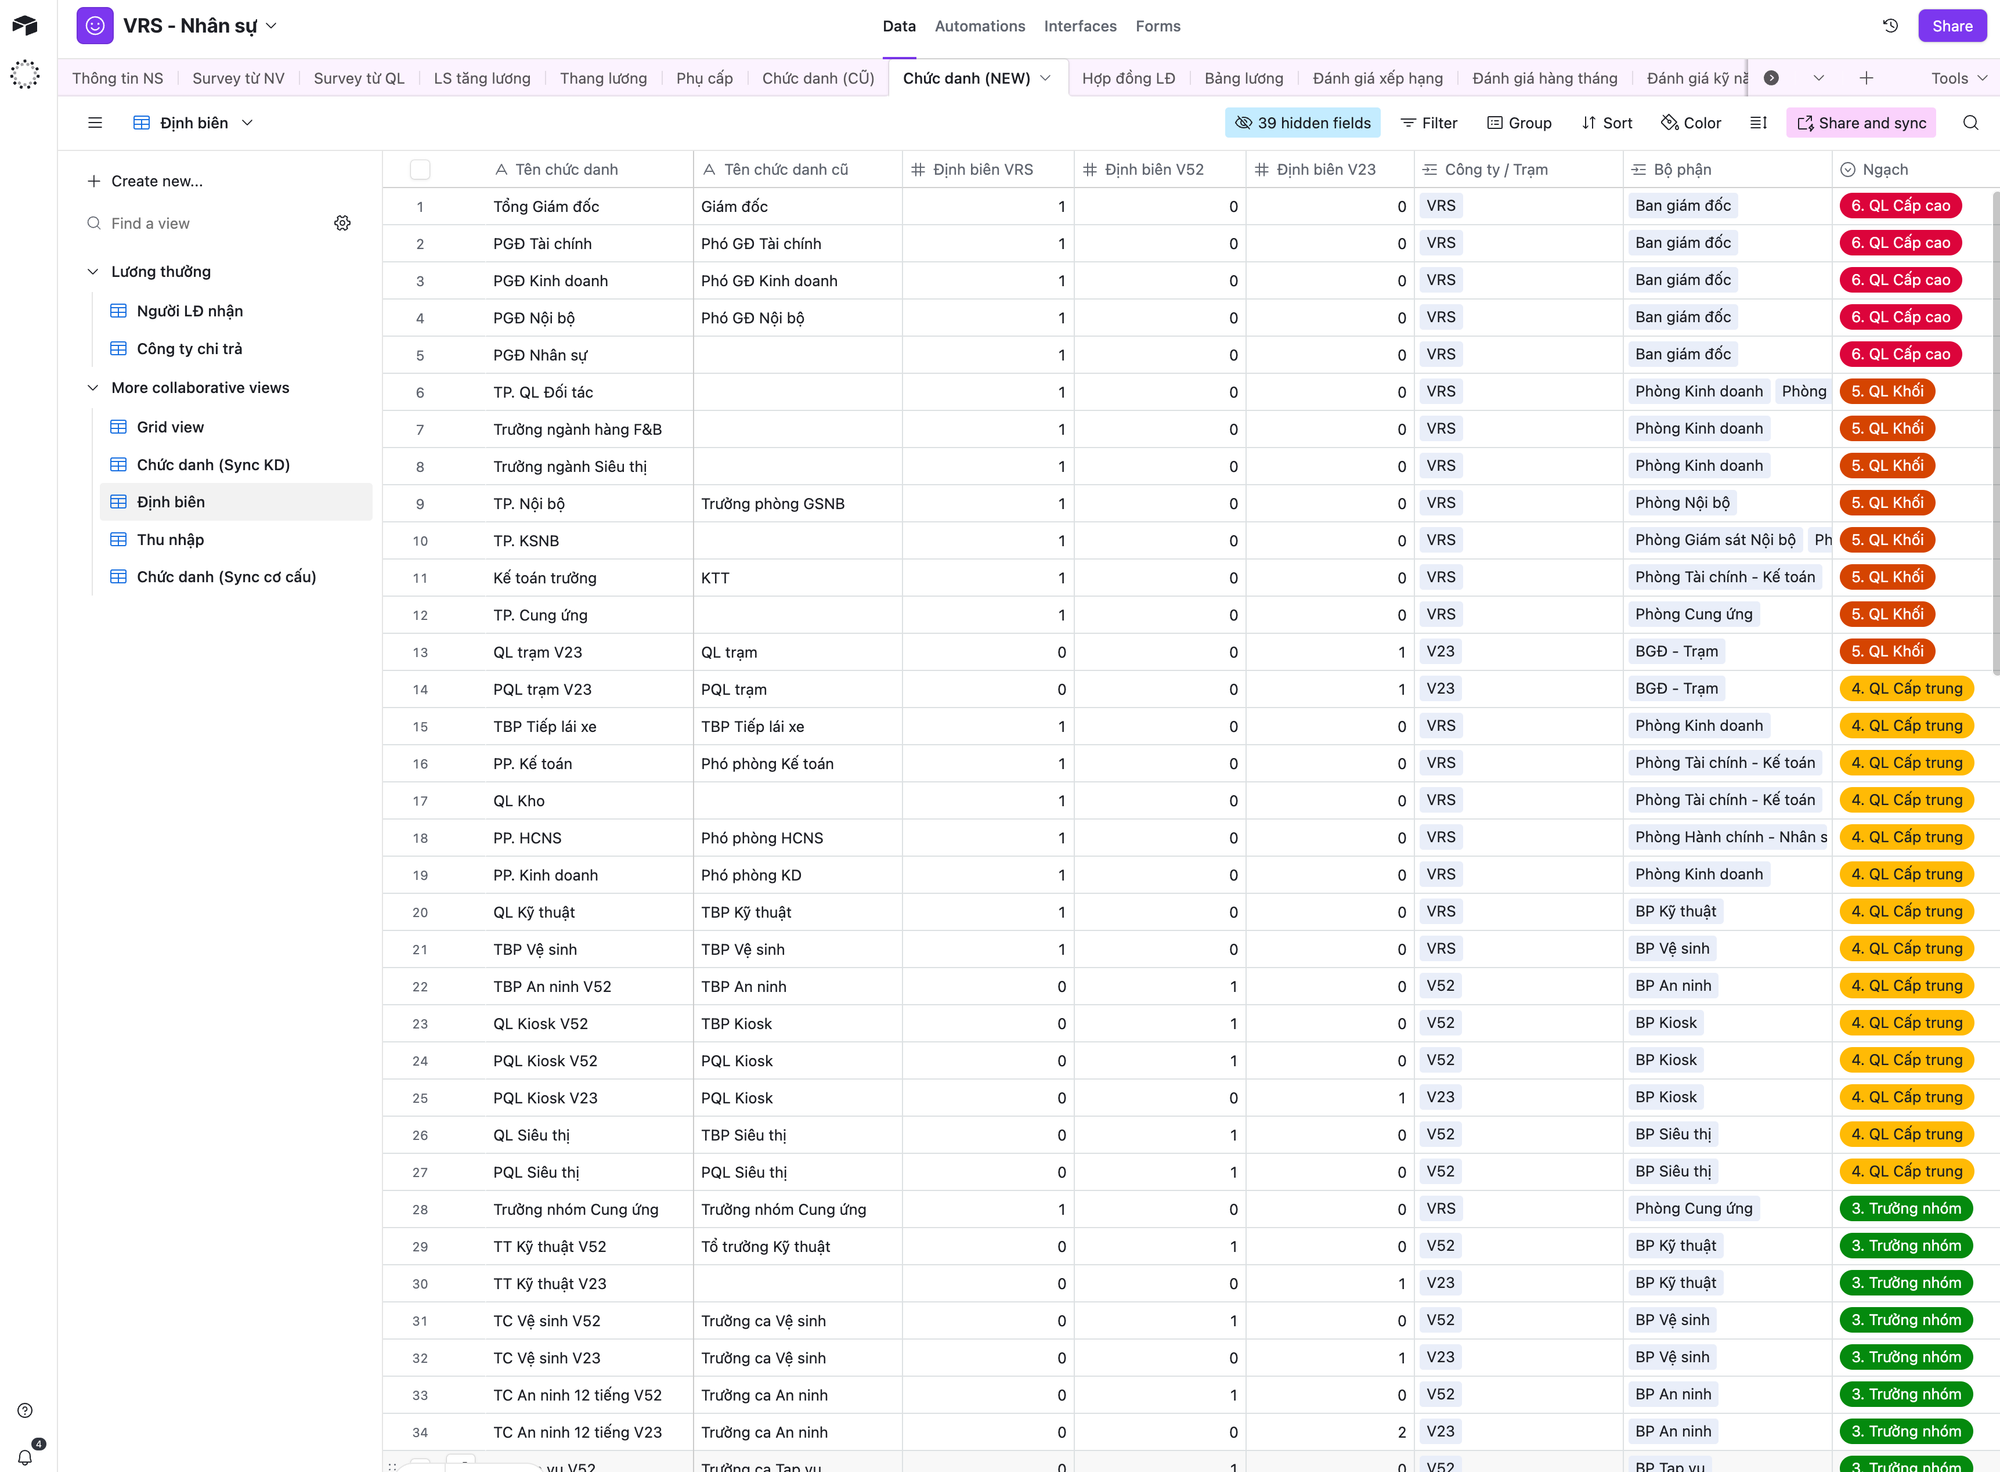2000x1472 pixels.
Task: Open the Đánh giá xếp hạng table tab
Action: pyautogui.click(x=1377, y=78)
